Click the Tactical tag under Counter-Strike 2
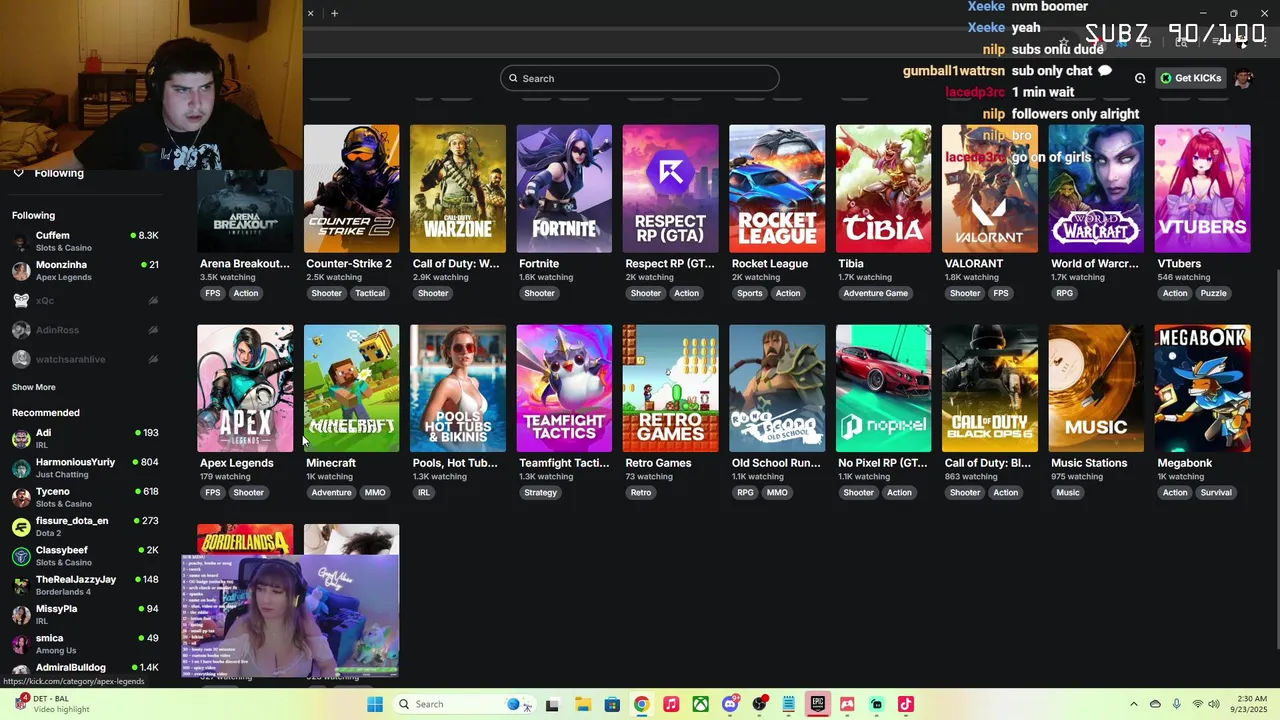 coord(370,293)
